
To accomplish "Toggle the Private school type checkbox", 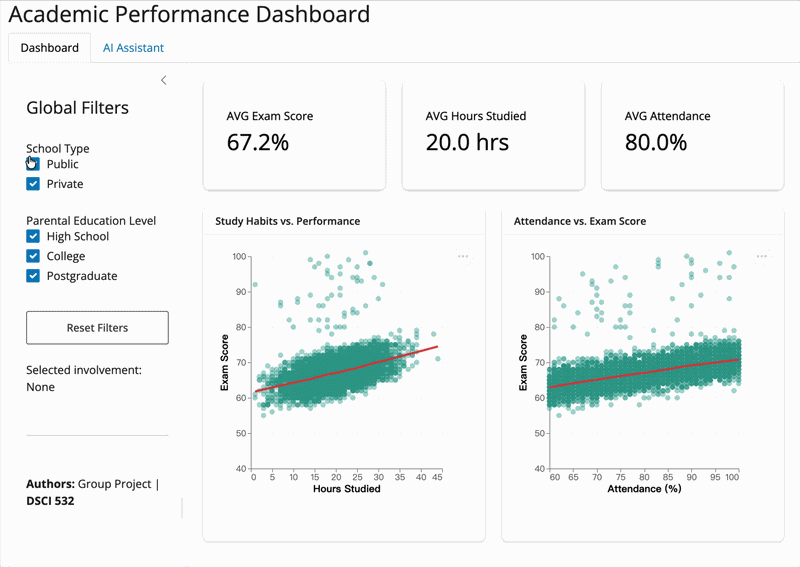I will 33,184.
